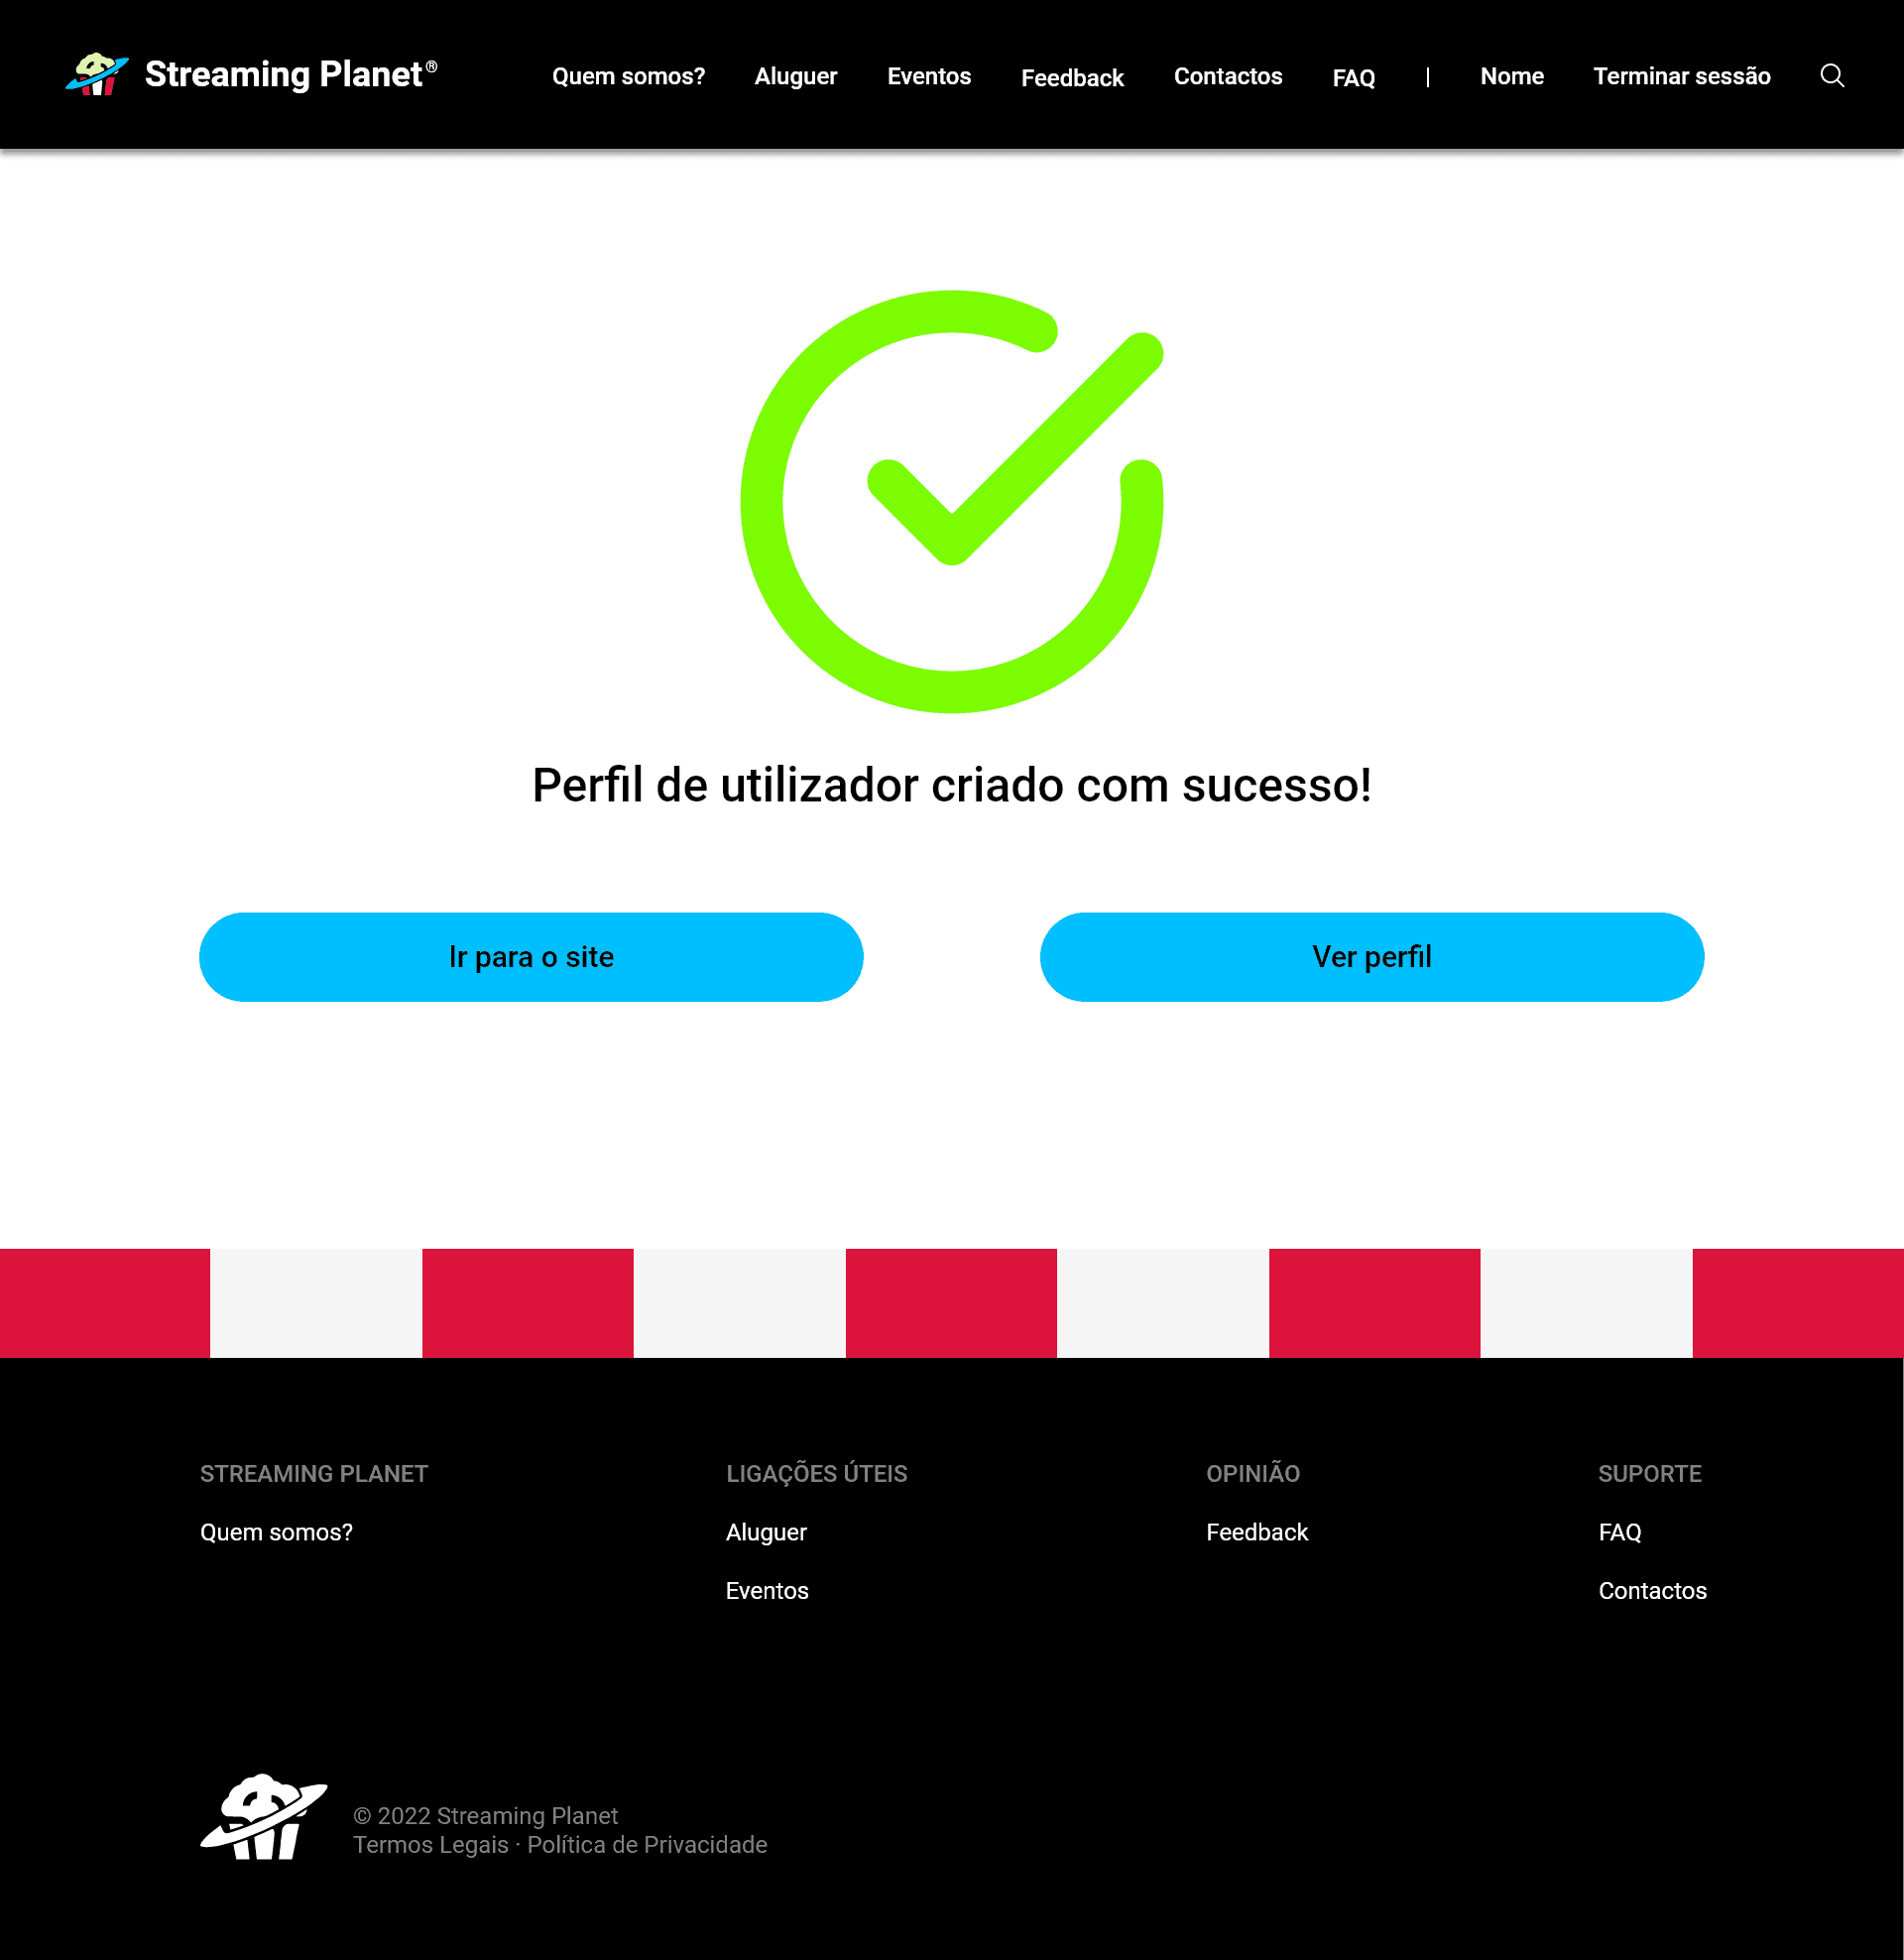Click the Ir para o site button

pos(531,955)
